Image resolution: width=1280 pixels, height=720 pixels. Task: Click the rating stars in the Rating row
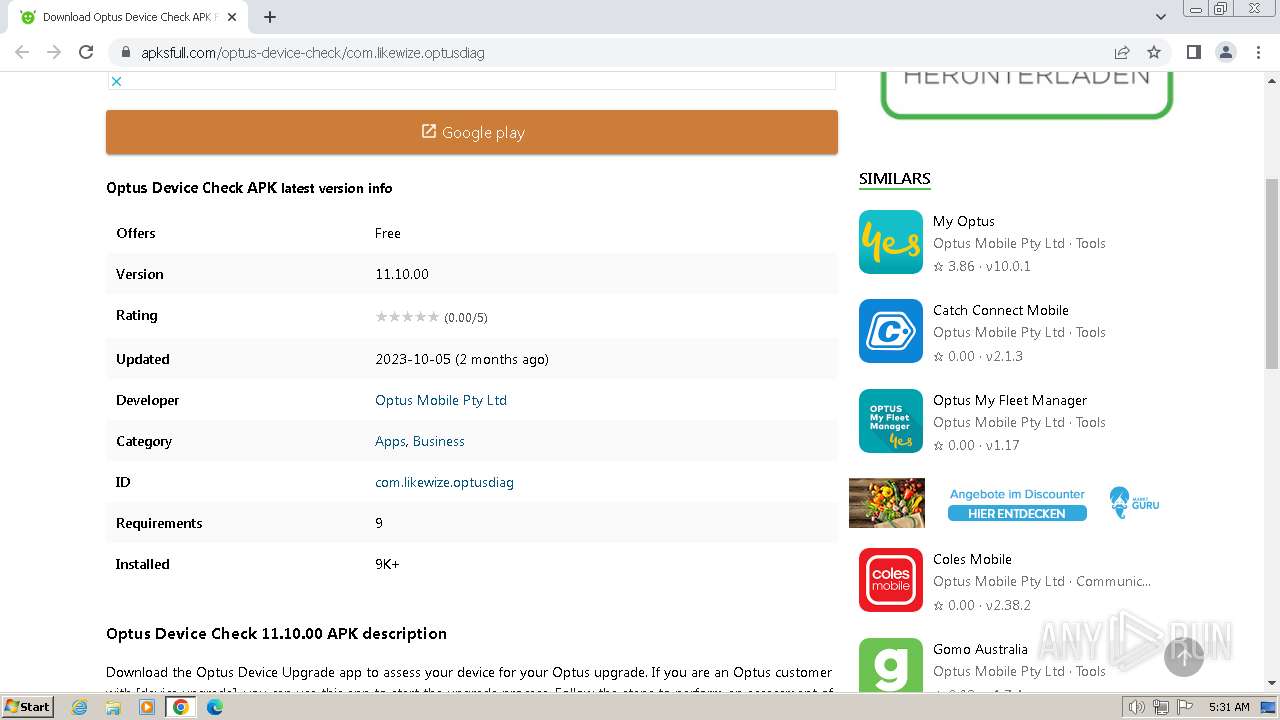click(x=407, y=317)
